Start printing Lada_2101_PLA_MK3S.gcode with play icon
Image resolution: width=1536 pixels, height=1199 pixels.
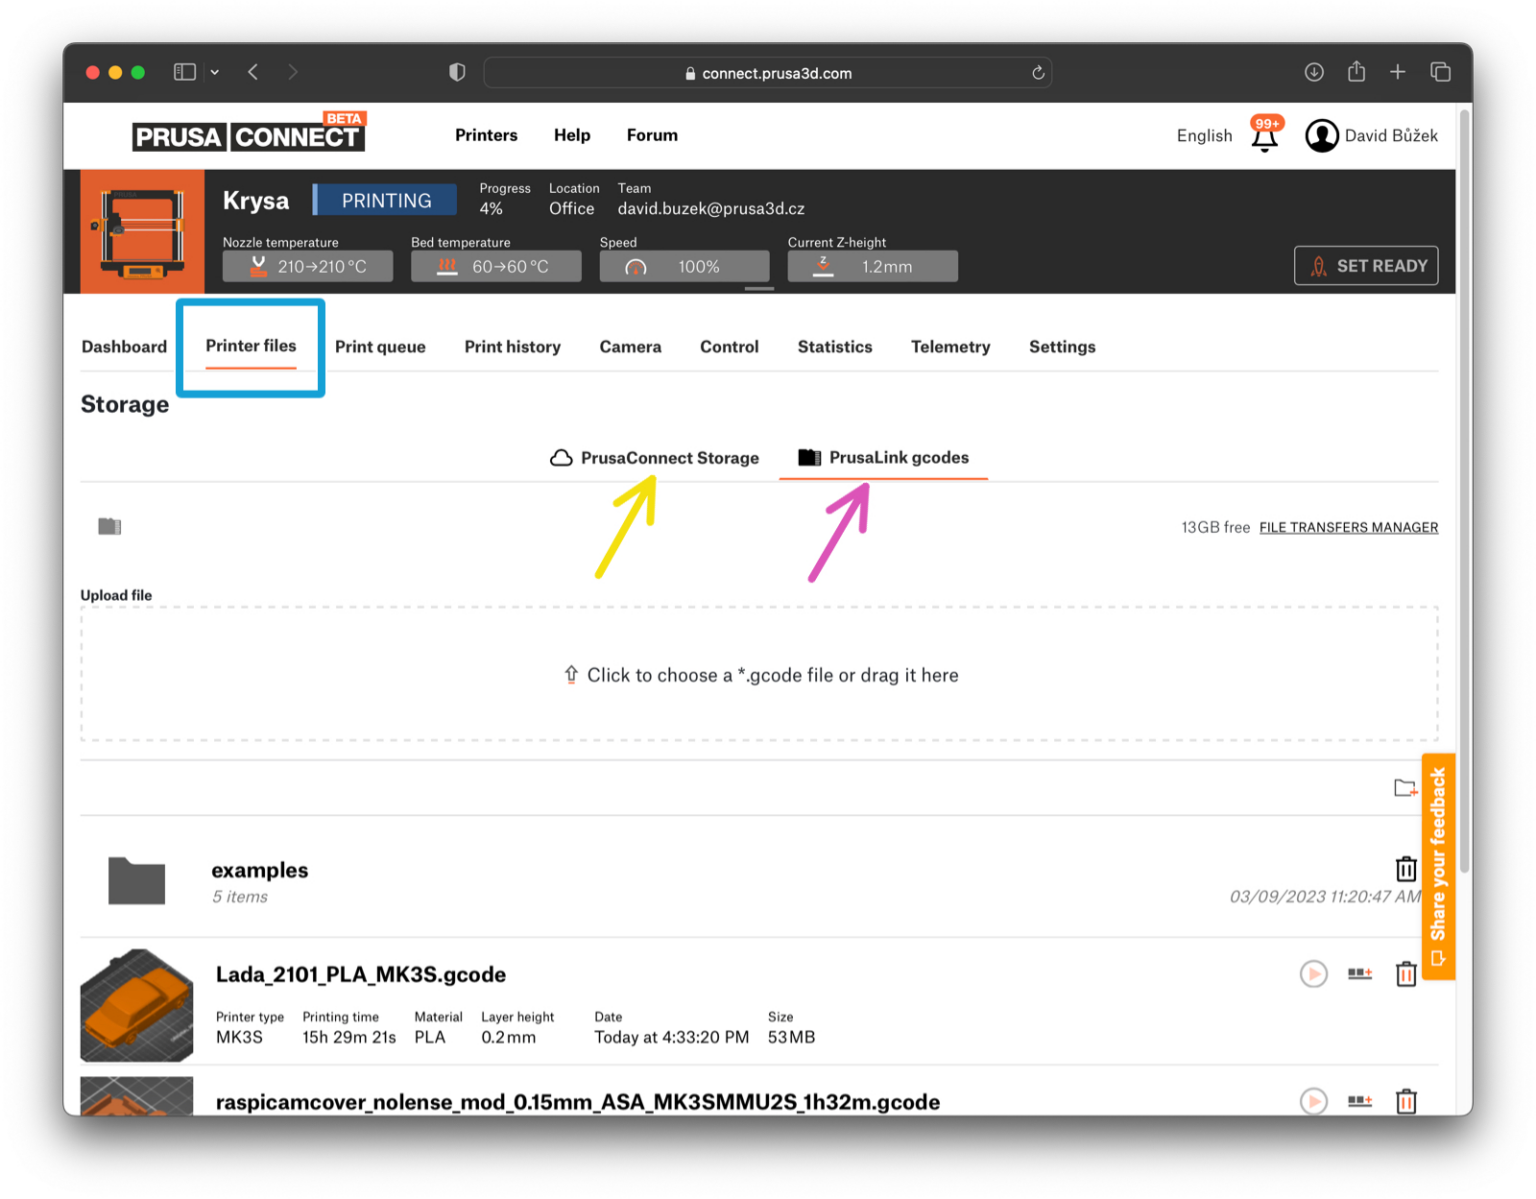pos(1313,973)
